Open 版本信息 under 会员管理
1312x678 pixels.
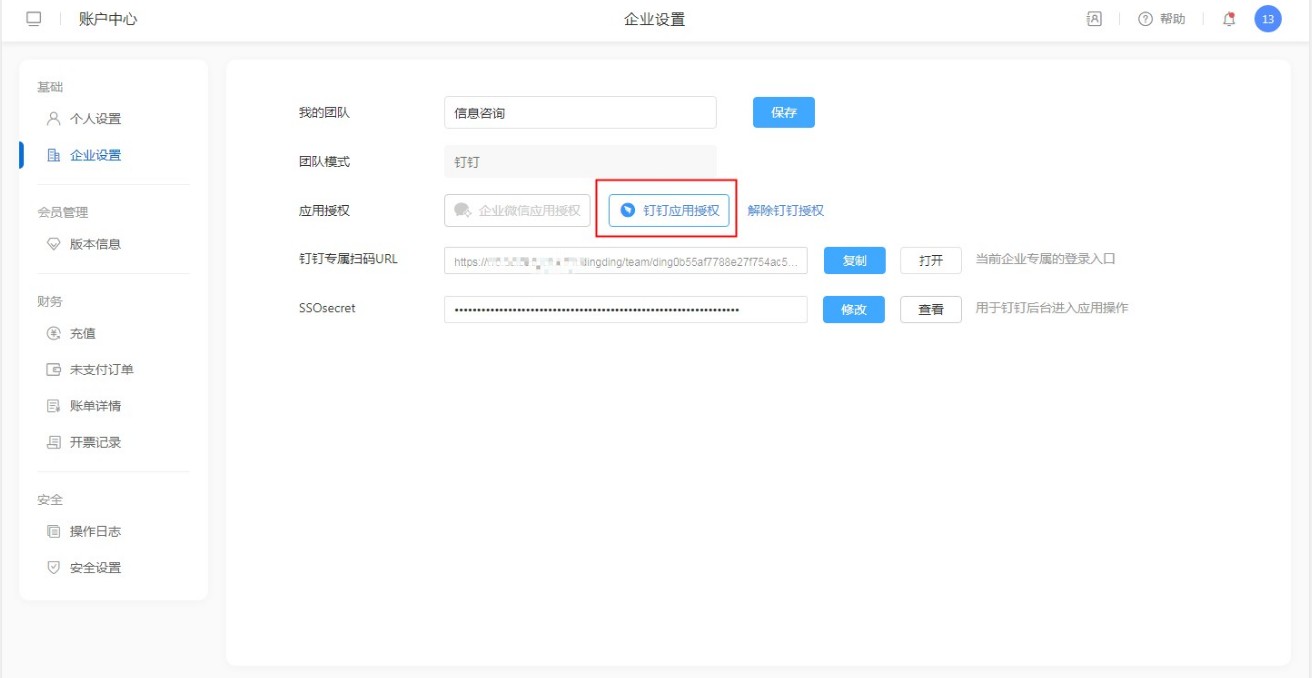pyautogui.click(x=94, y=244)
